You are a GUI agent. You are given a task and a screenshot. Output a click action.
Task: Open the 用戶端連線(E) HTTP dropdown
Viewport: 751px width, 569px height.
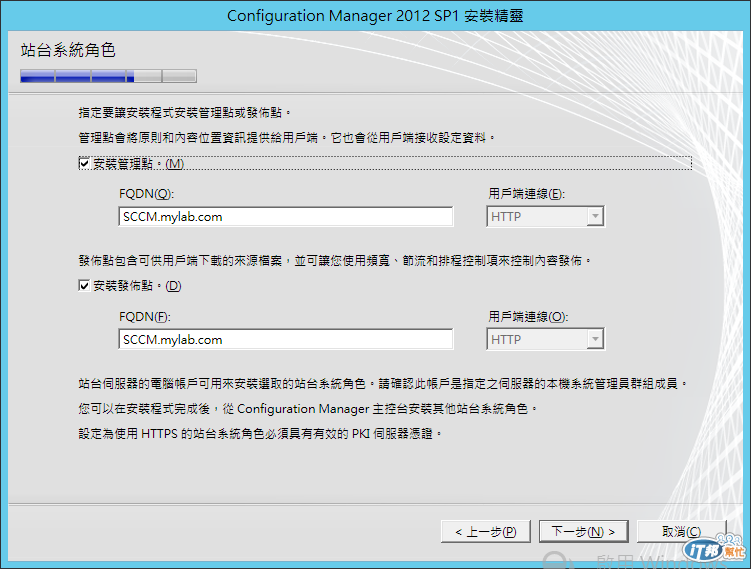(546, 216)
